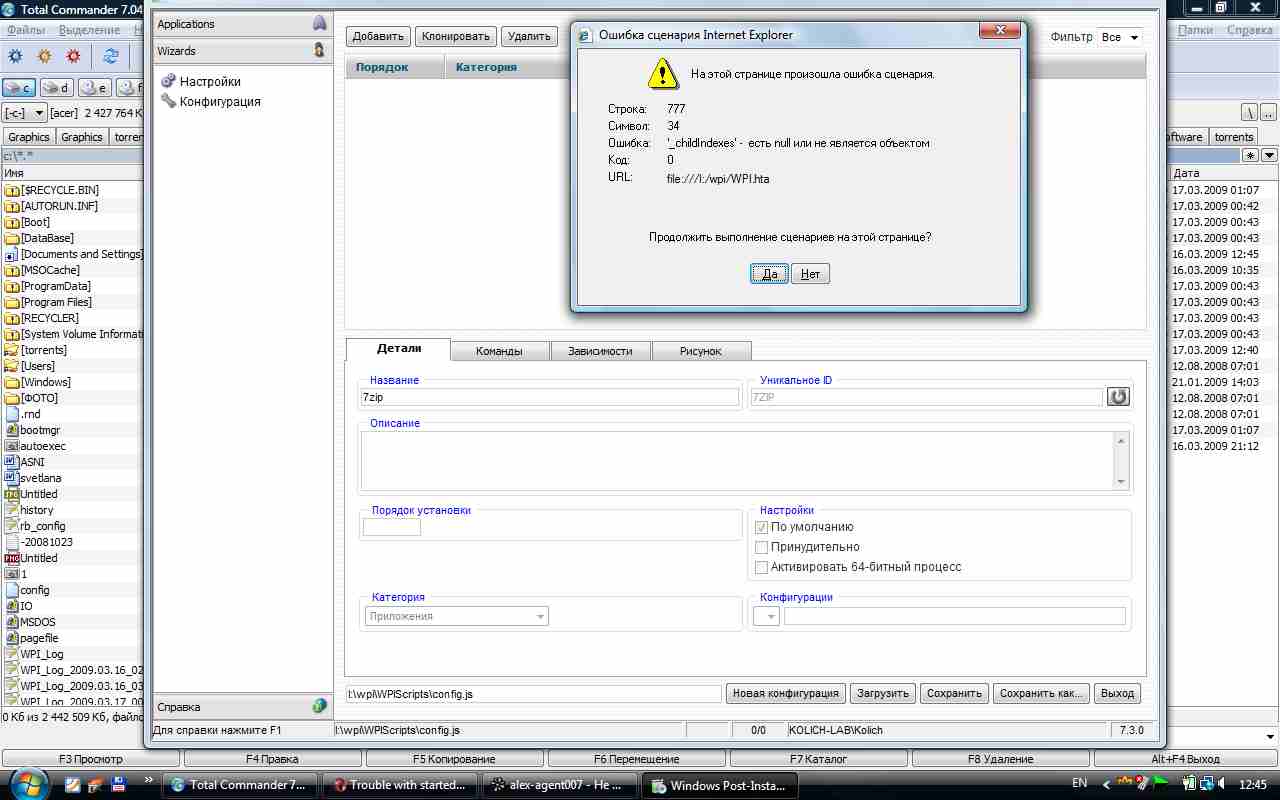Click the Нет button in error dialog

tap(811, 274)
